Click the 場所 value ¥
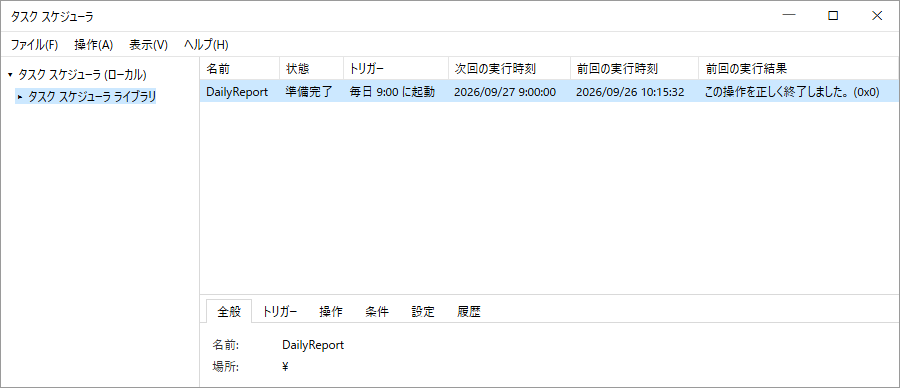This screenshot has height=388, width=900. click(x=285, y=367)
